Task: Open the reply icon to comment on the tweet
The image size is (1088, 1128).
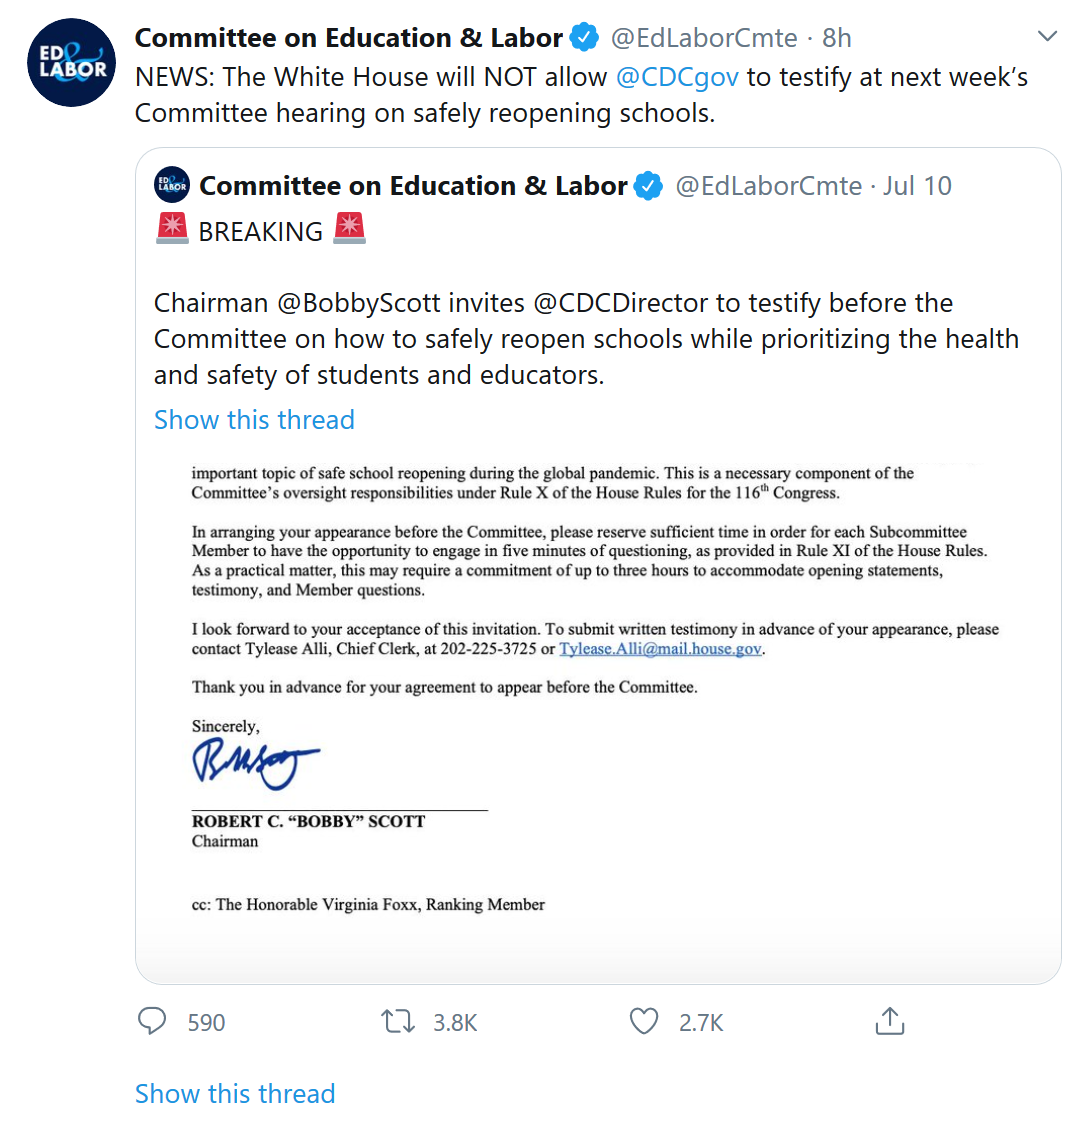Action: (151, 1022)
